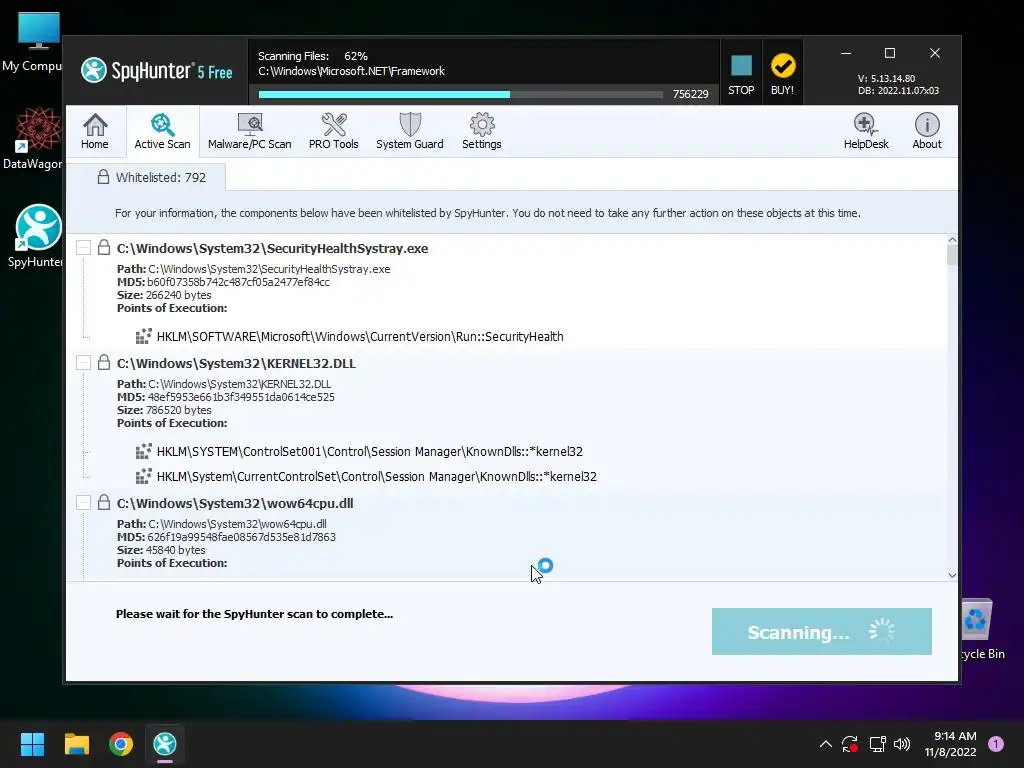Open the PRO Tools section
Screen dimensions: 1024x768
[x=334, y=131]
